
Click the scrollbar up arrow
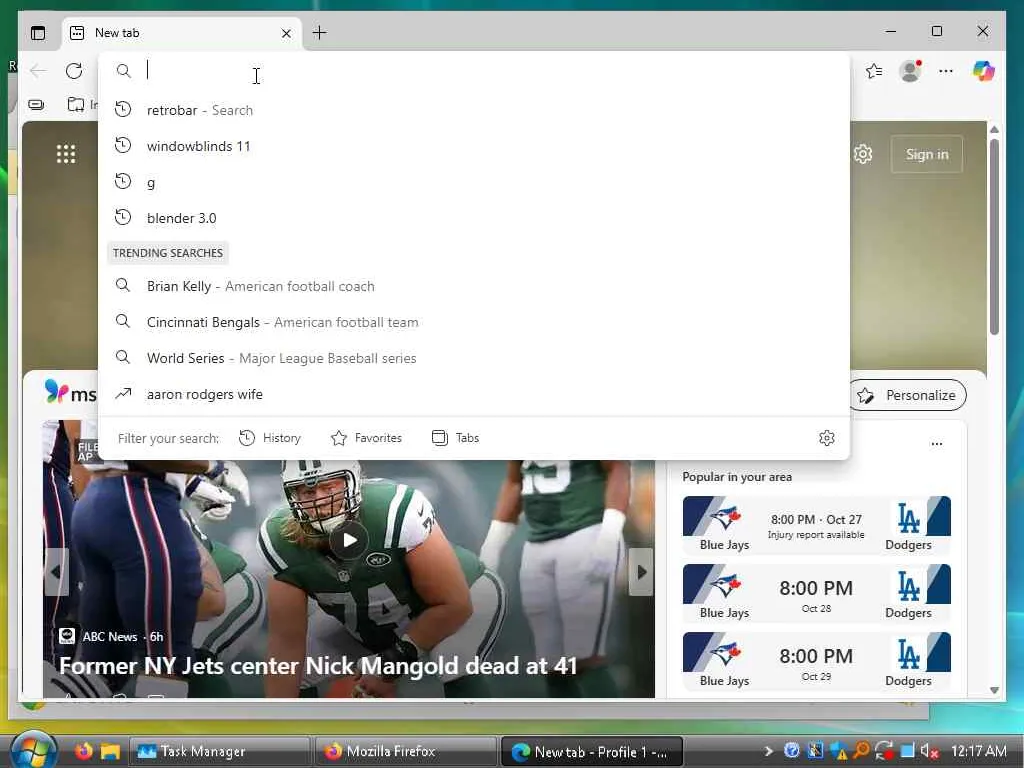[994, 130]
